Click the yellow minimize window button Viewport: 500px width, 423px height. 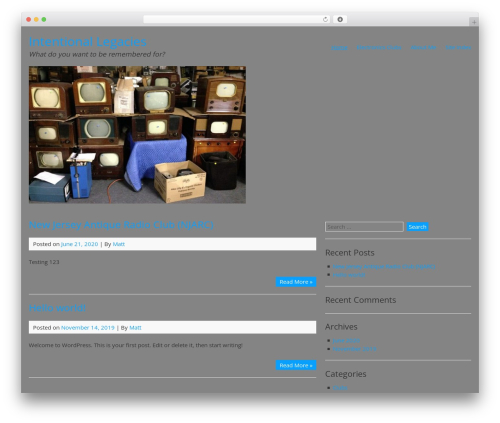pos(36,20)
